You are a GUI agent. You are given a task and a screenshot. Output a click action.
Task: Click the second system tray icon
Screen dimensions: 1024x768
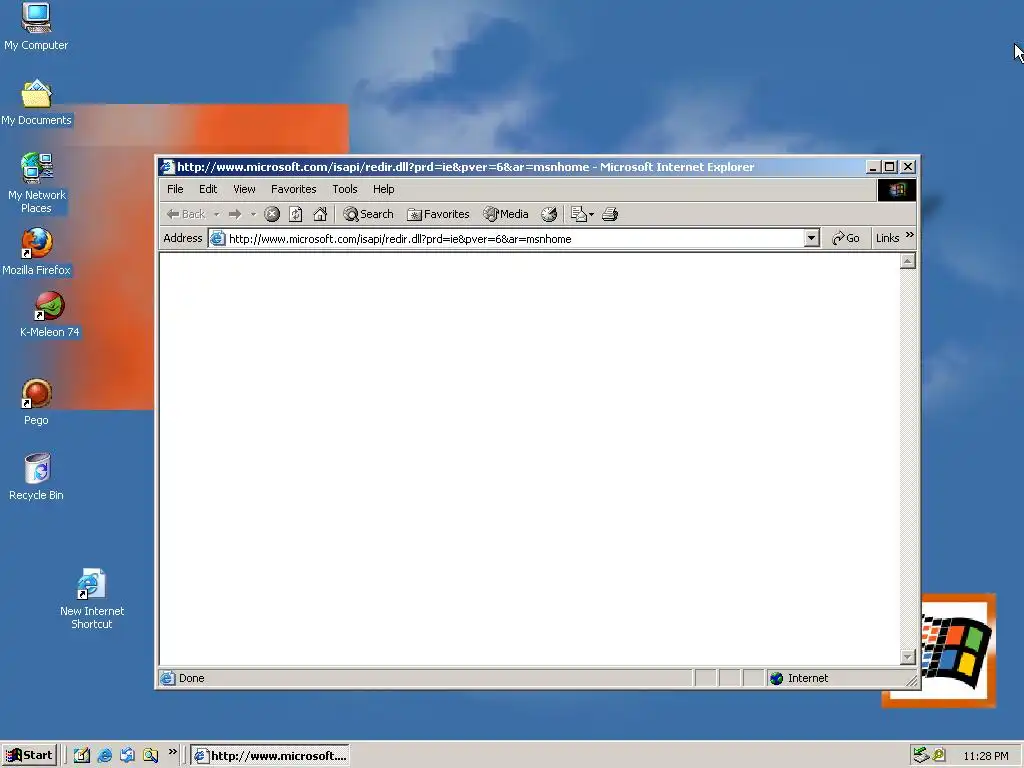point(939,756)
